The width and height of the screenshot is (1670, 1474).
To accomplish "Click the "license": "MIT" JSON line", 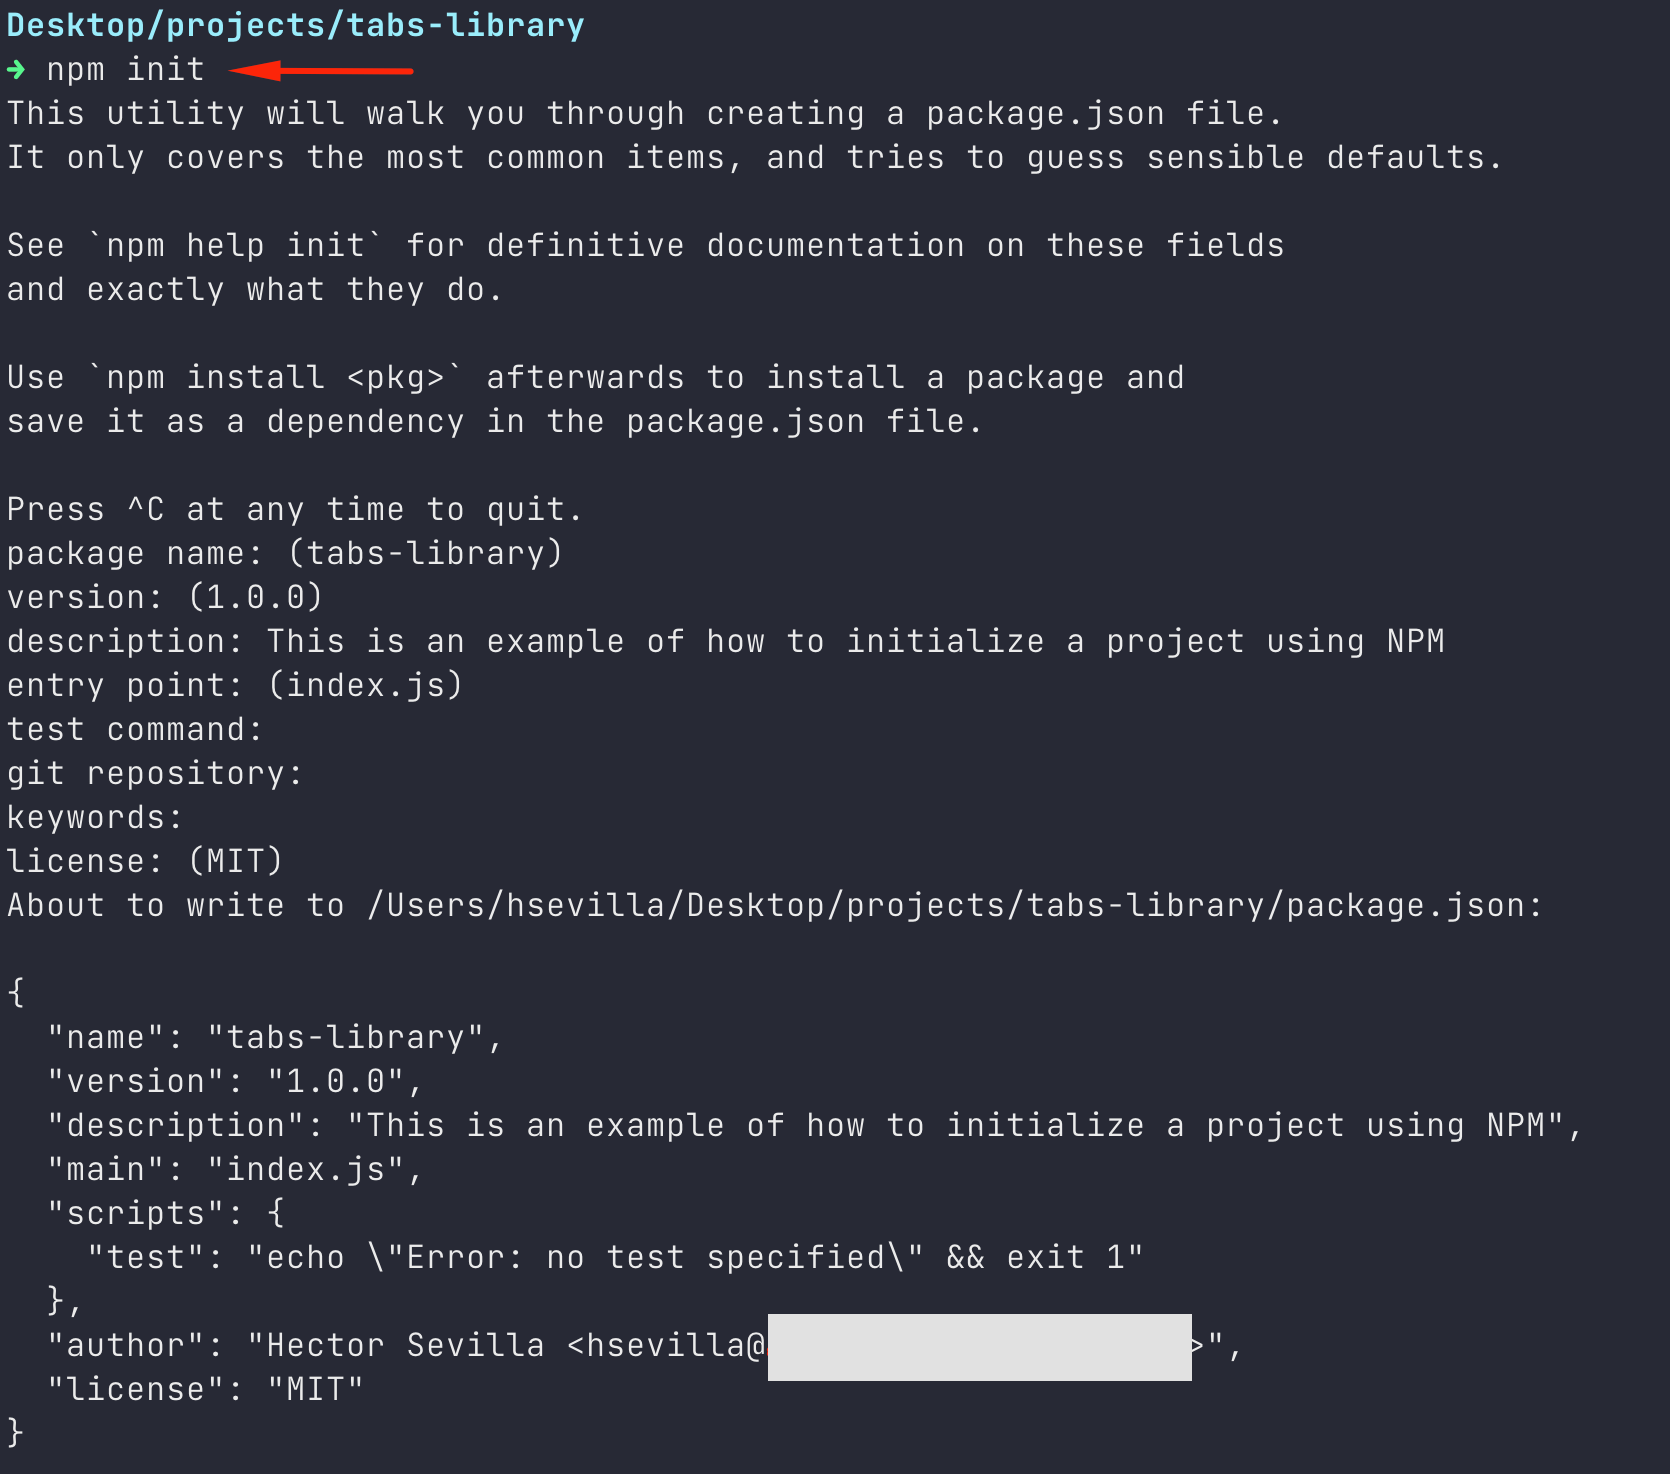I will click(206, 1390).
